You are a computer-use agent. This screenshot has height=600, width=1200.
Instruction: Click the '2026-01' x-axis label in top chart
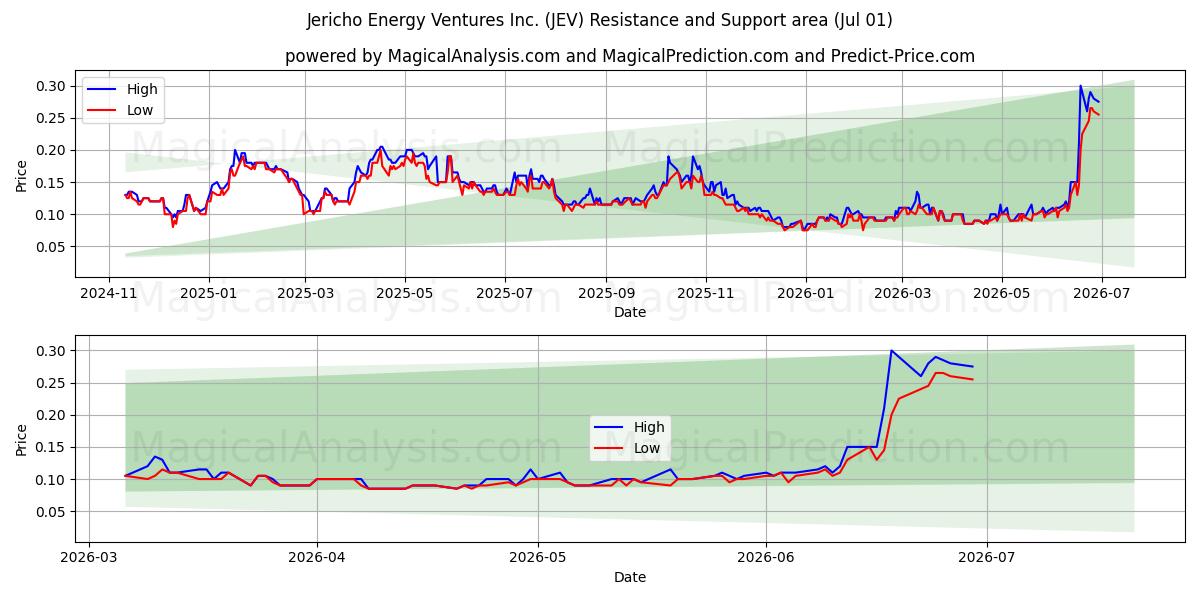pyautogui.click(x=804, y=294)
